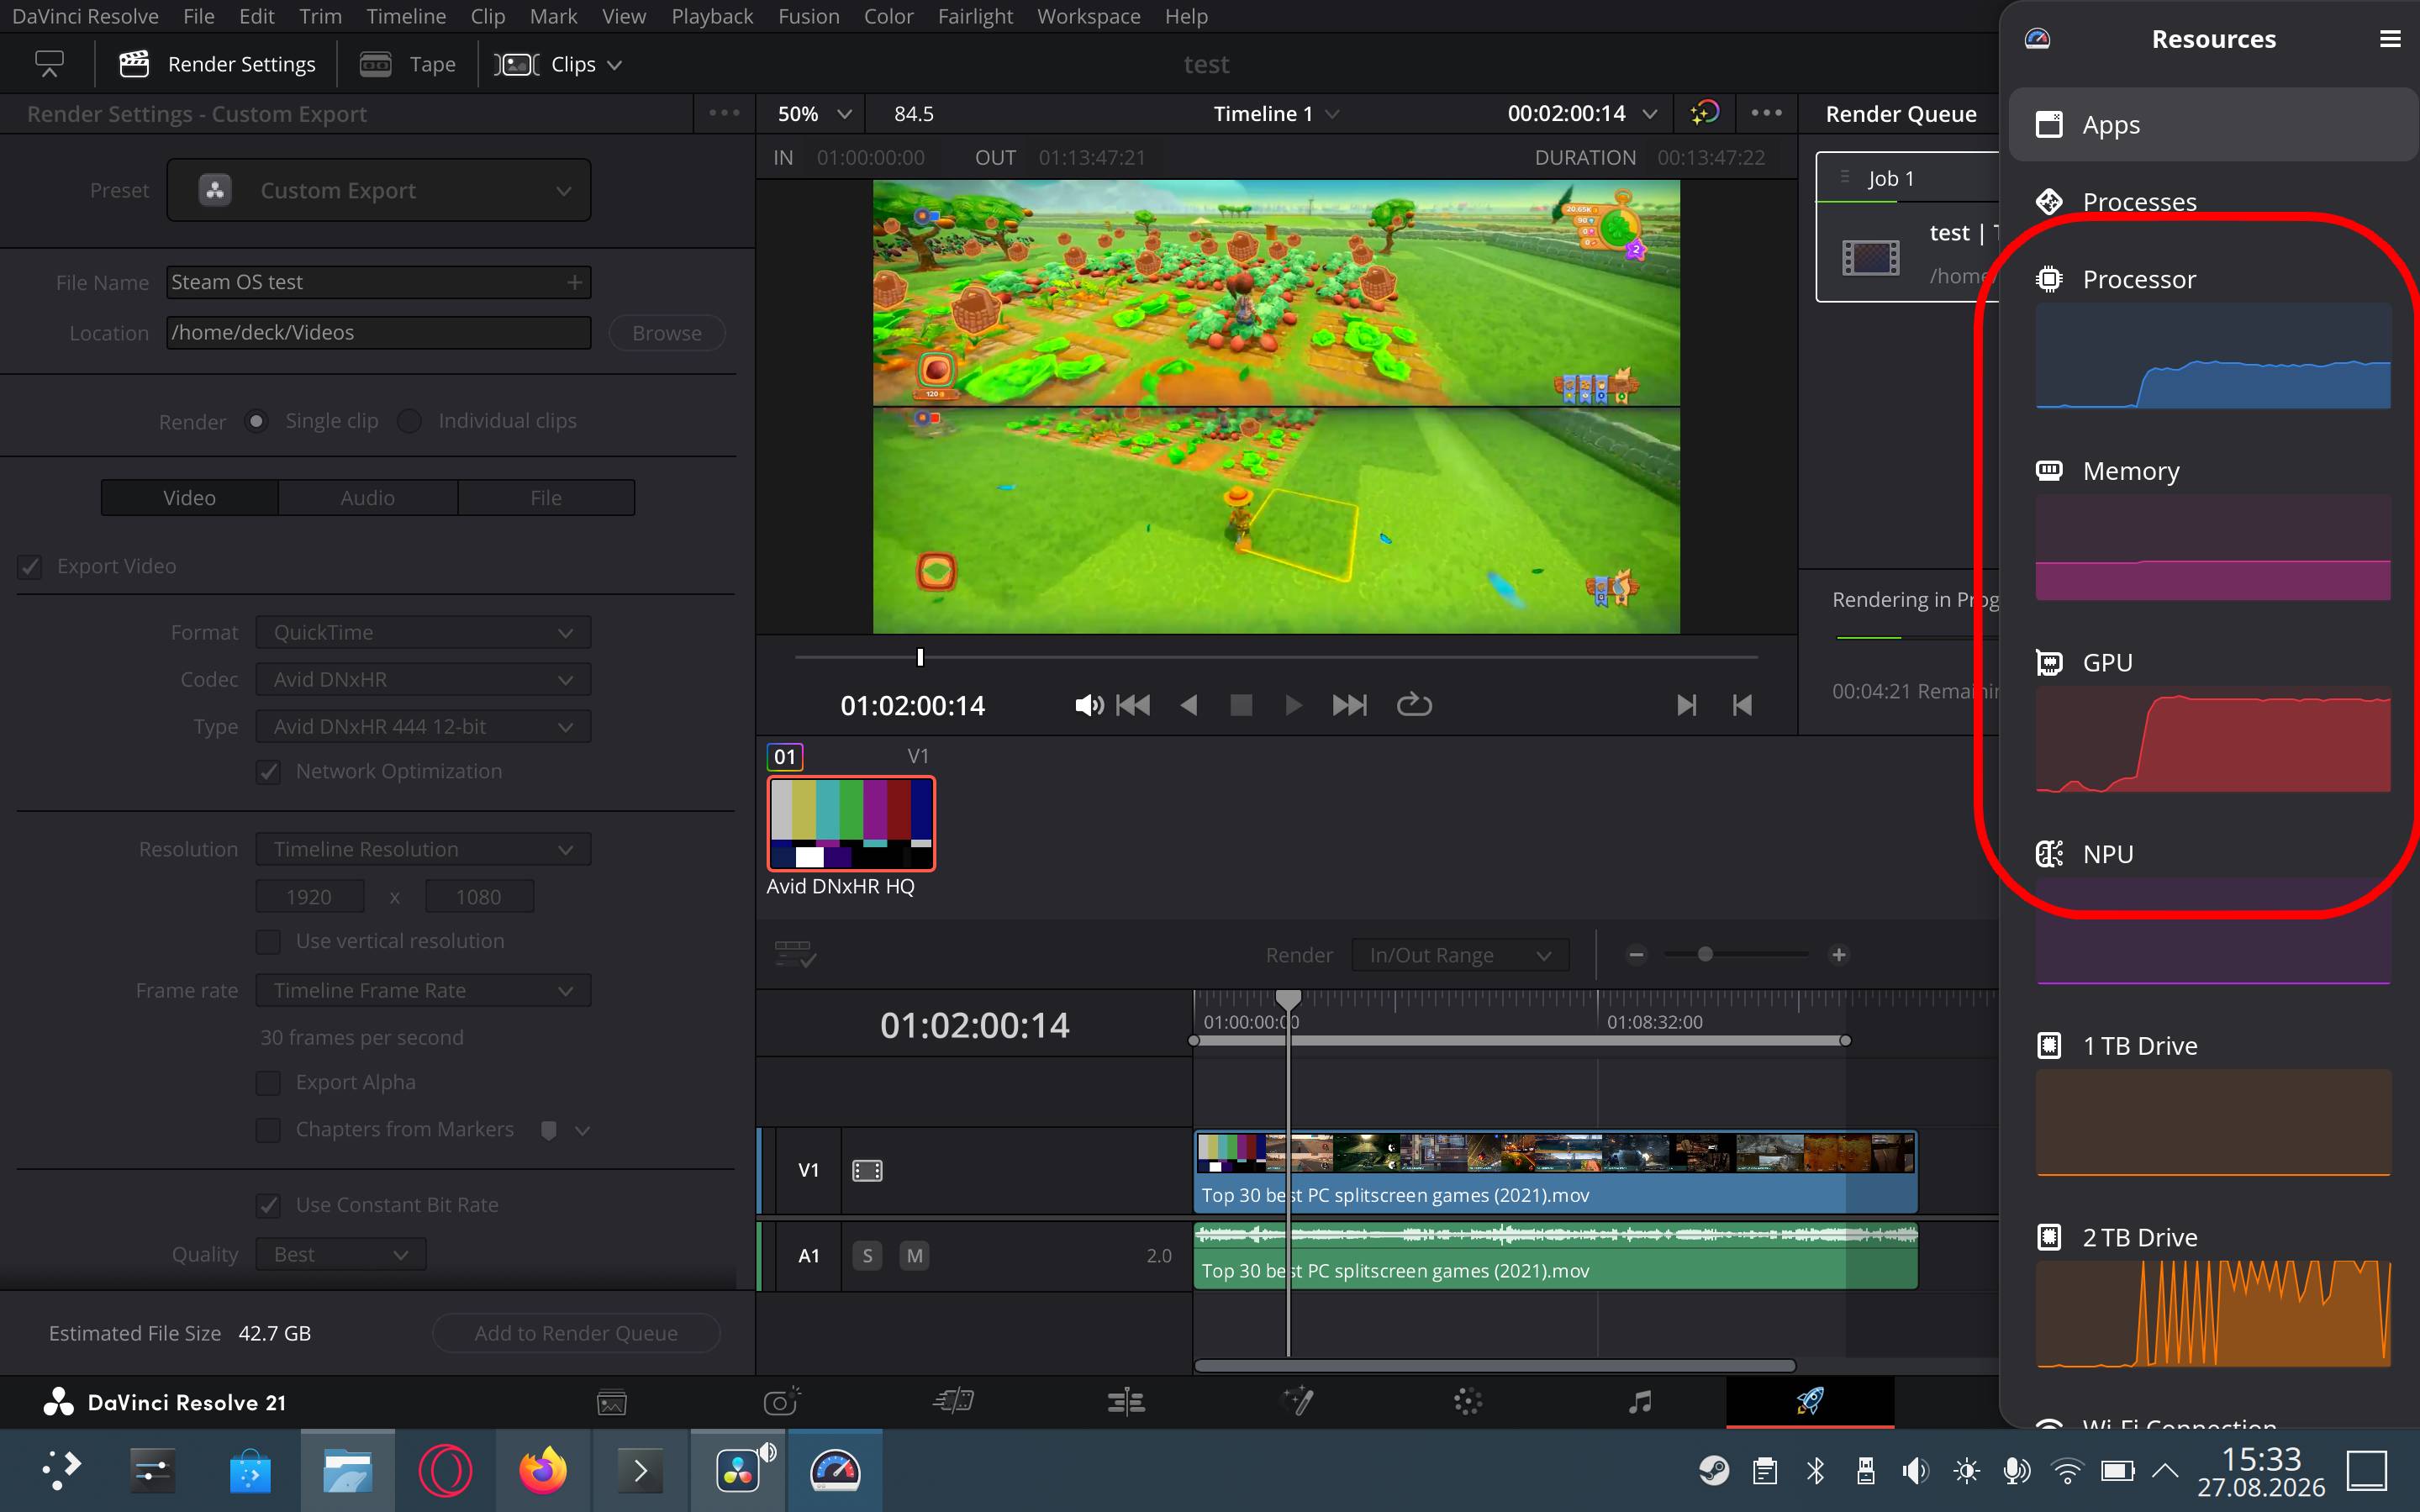Open the Render In/Out Range dropdown
The width and height of the screenshot is (2420, 1512).
pos(1460,955)
